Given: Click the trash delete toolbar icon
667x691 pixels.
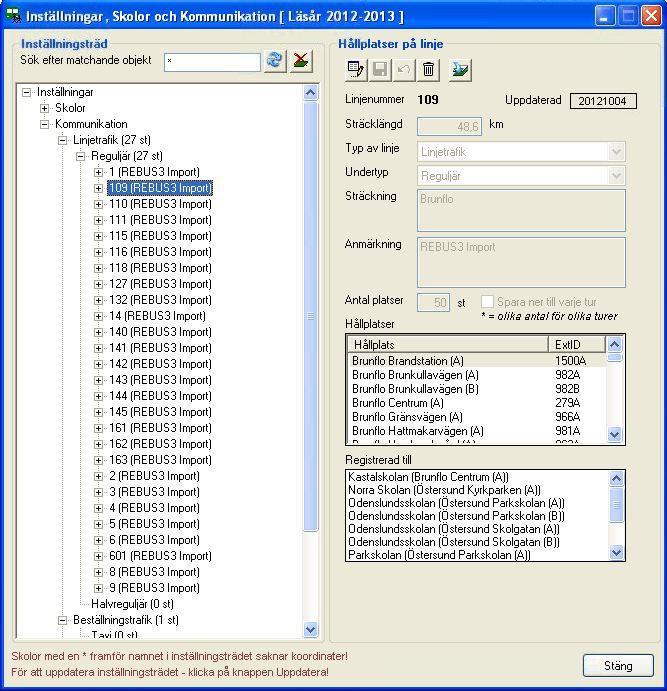Looking at the screenshot, I should (428, 70).
